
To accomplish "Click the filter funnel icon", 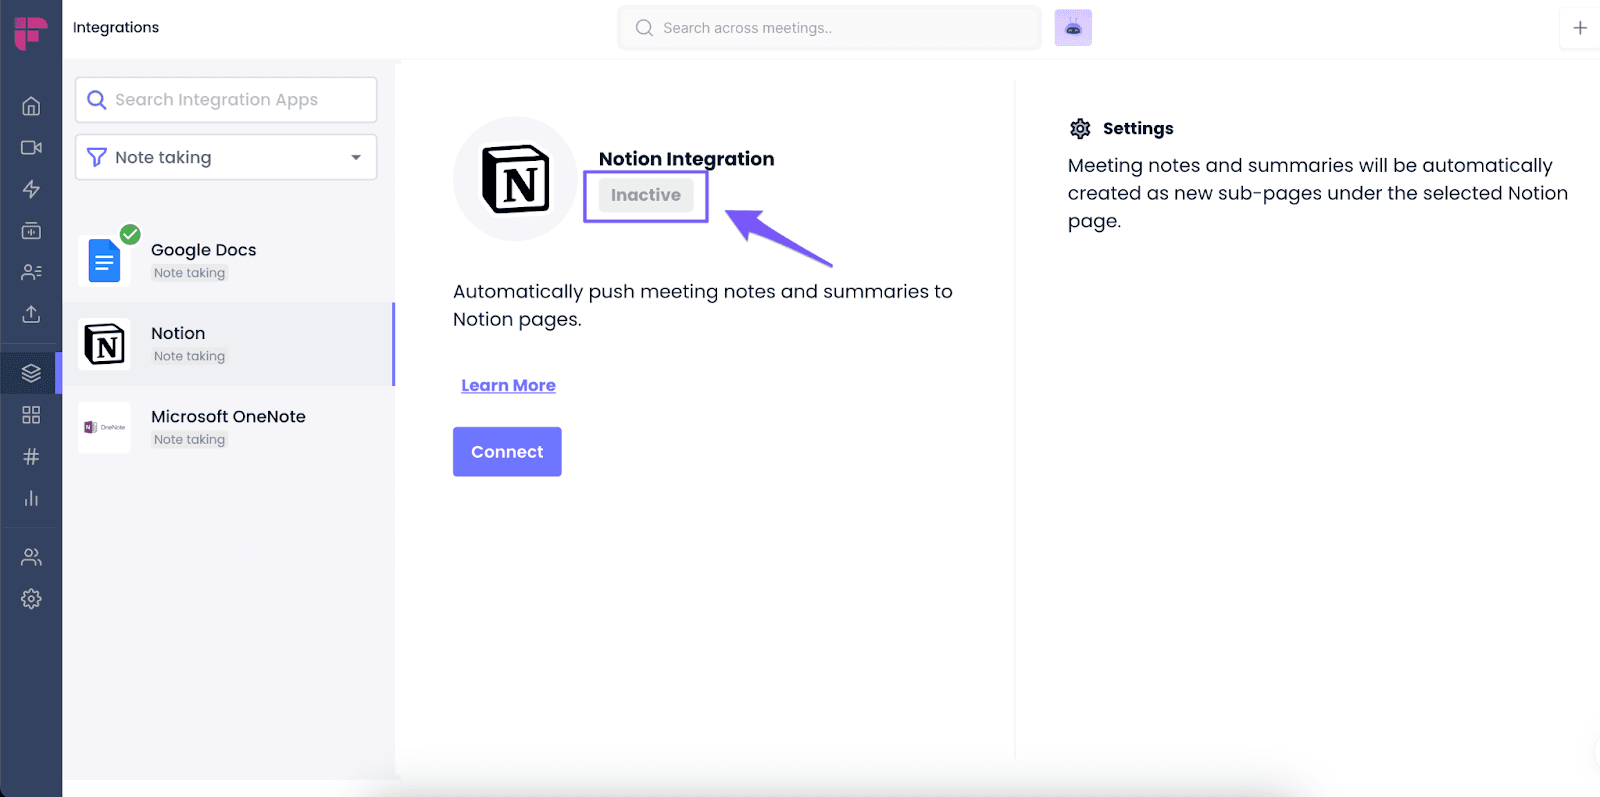I will click(97, 158).
